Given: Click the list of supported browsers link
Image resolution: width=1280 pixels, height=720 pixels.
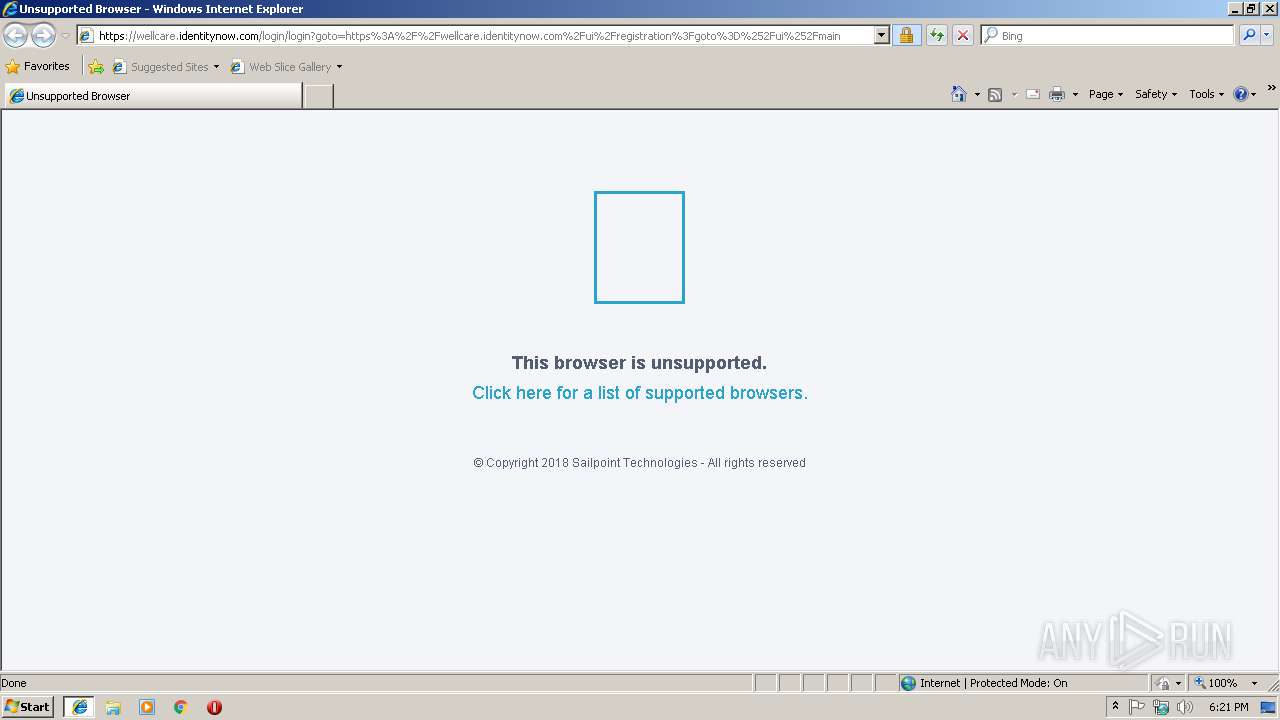Looking at the screenshot, I should point(640,393).
